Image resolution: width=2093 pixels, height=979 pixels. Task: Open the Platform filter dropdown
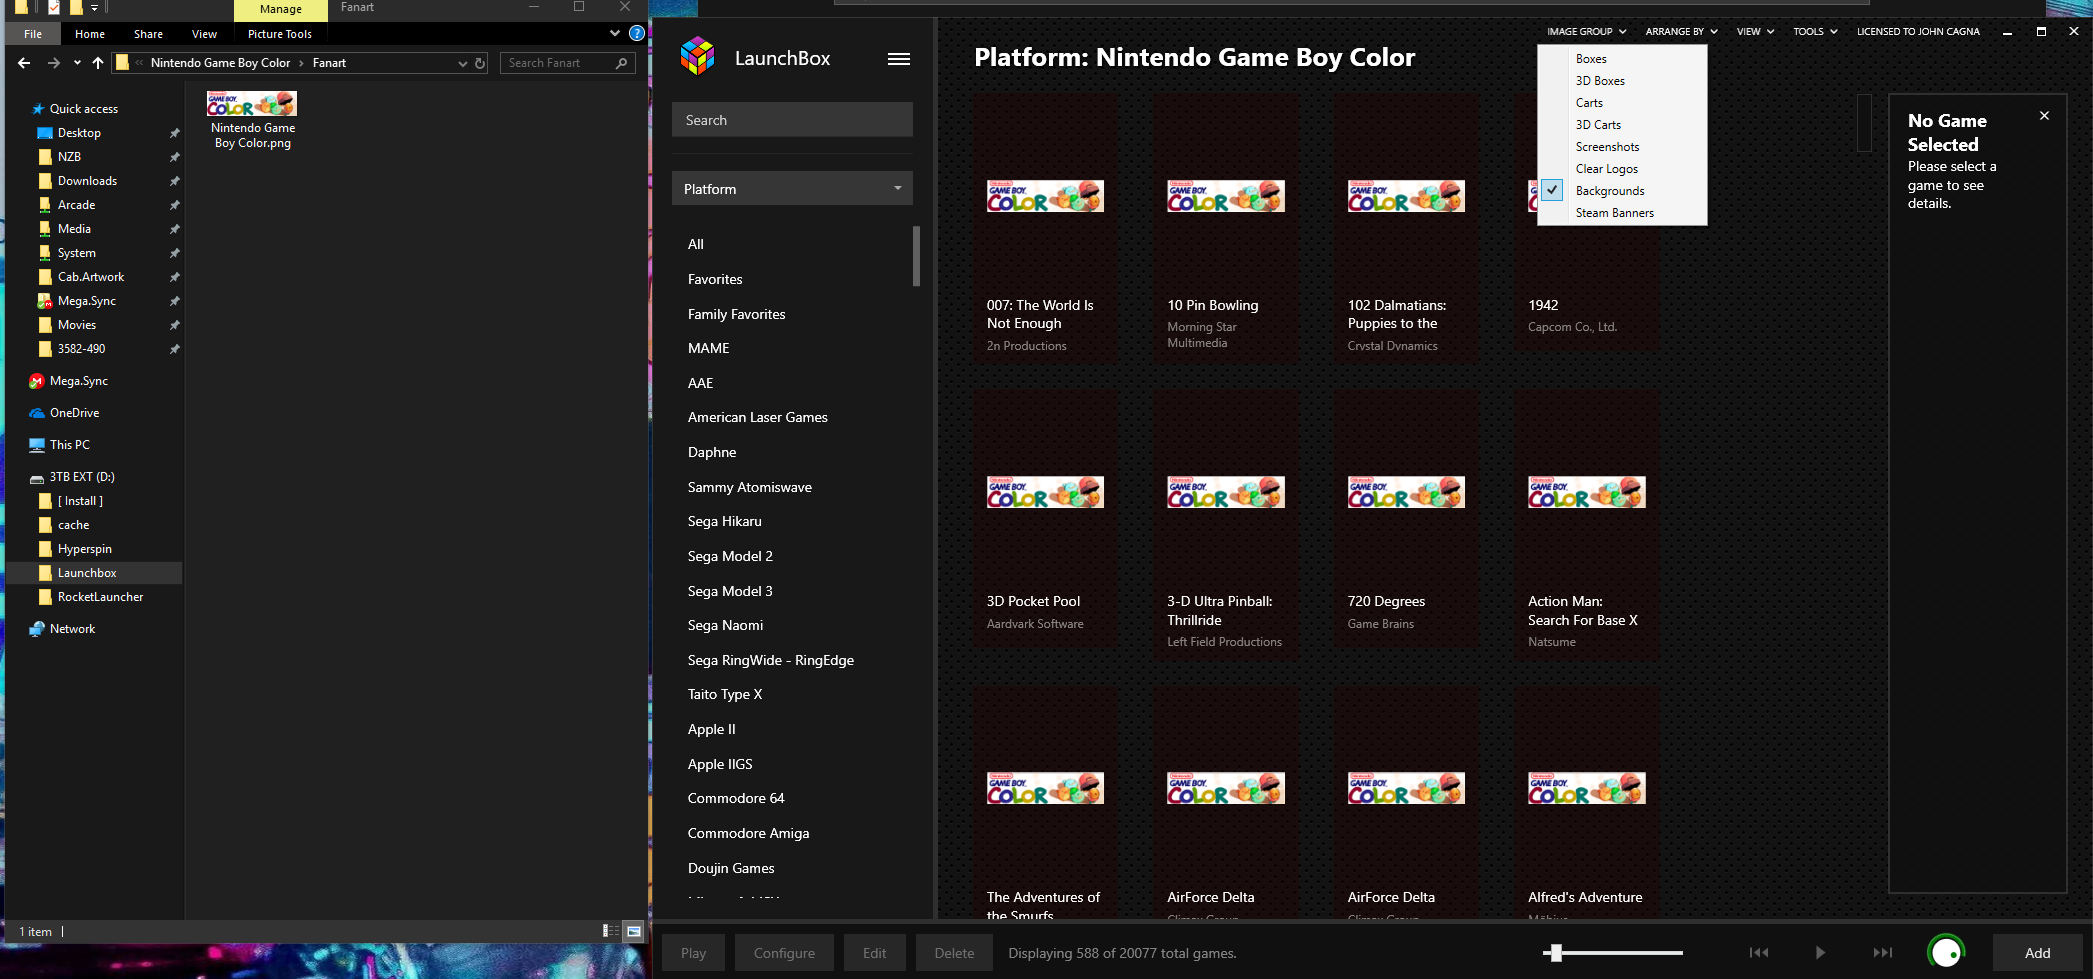click(x=792, y=189)
